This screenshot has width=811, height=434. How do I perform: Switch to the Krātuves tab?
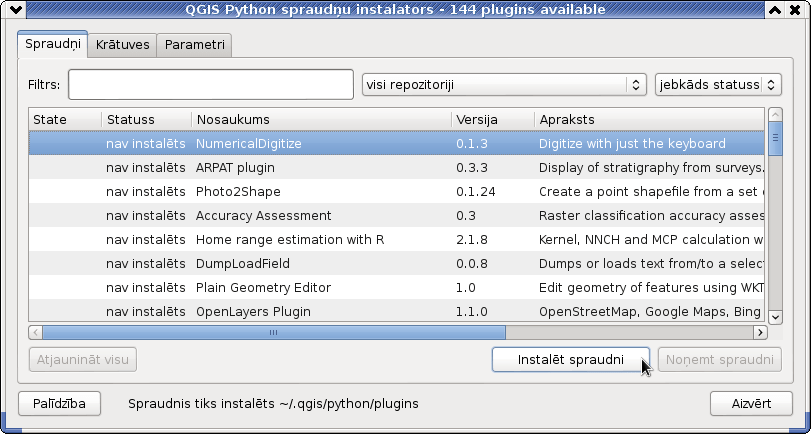tap(123, 45)
